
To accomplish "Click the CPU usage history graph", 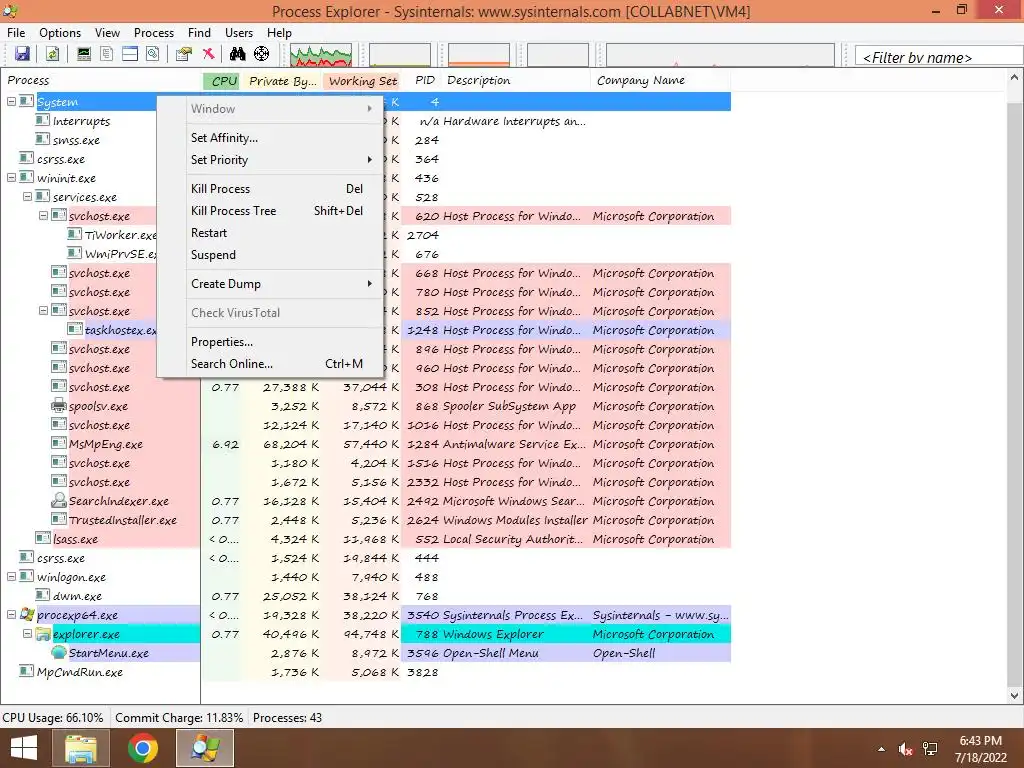I will coord(321,56).
